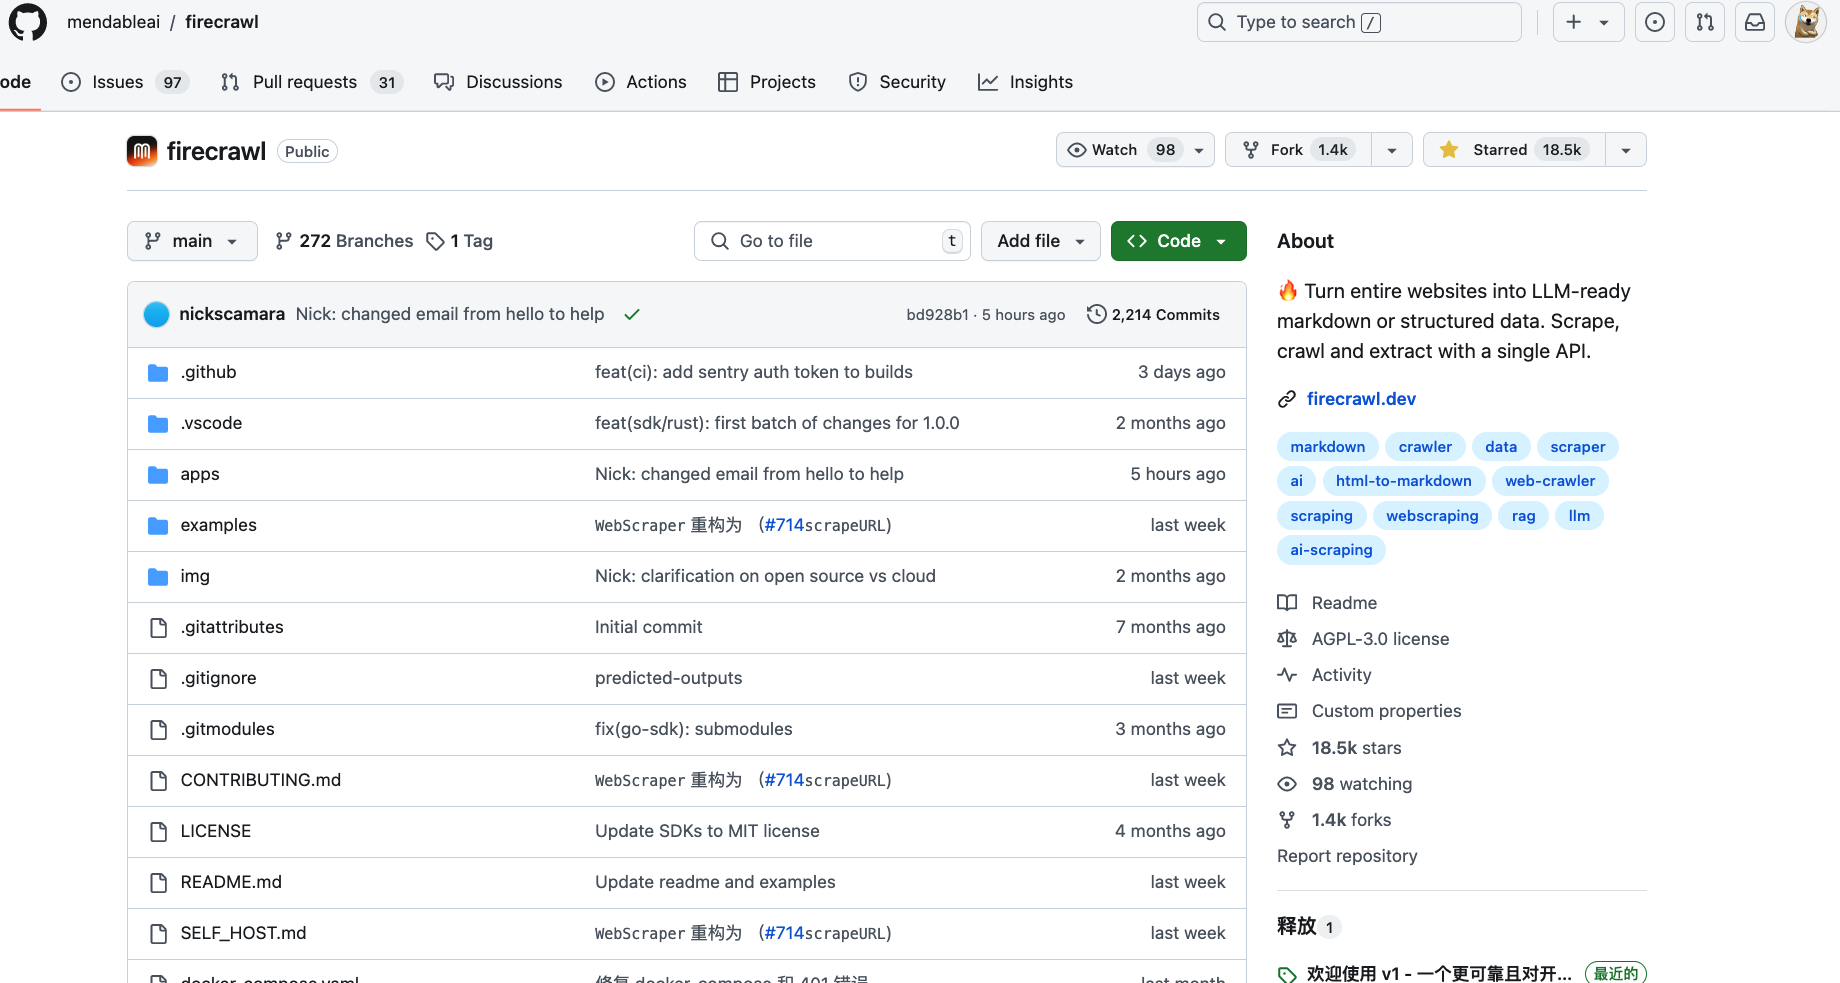The image size is (1840, 983).
Task: Click the examples folder icon
Action: coord(158,525)
